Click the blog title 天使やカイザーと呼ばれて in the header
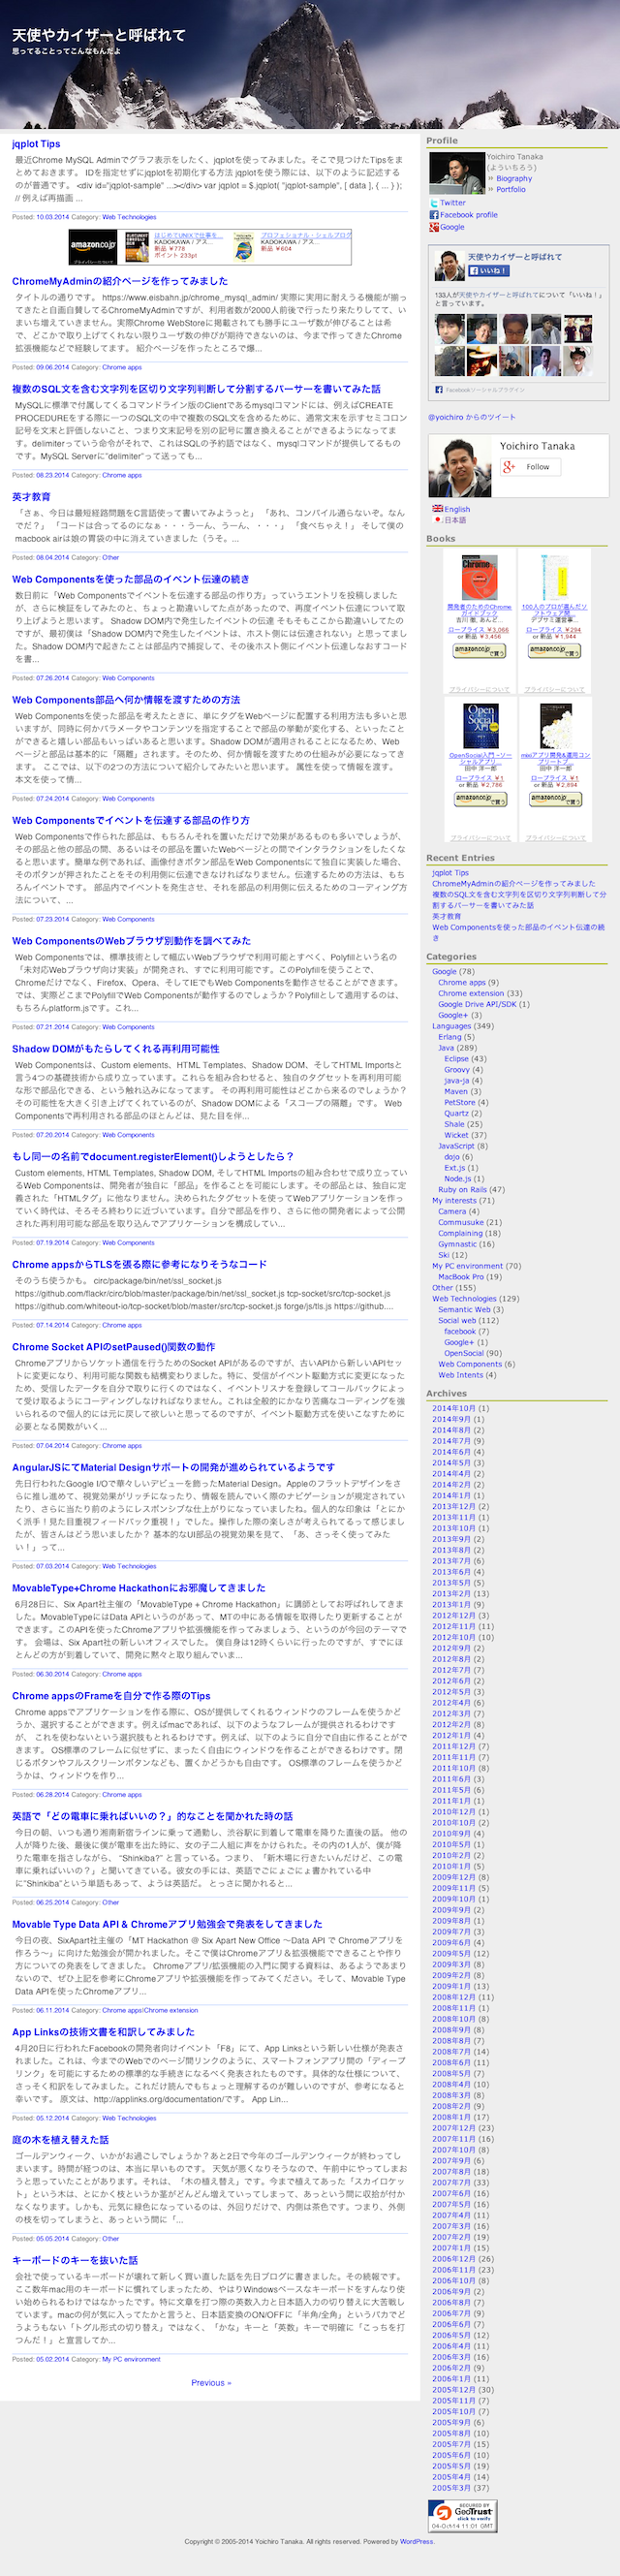 point(99,35)
